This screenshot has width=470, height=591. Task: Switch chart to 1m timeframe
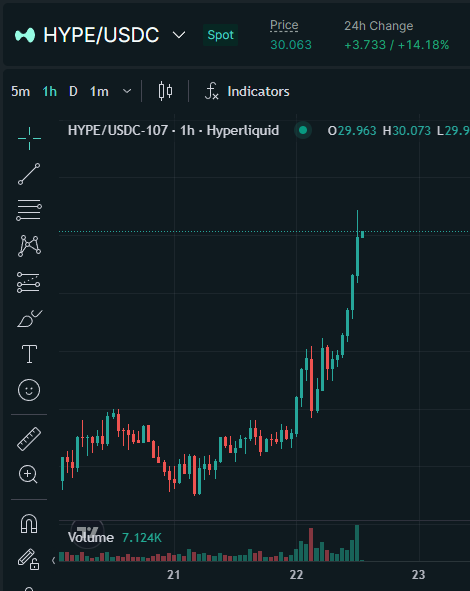click(99, 91)
